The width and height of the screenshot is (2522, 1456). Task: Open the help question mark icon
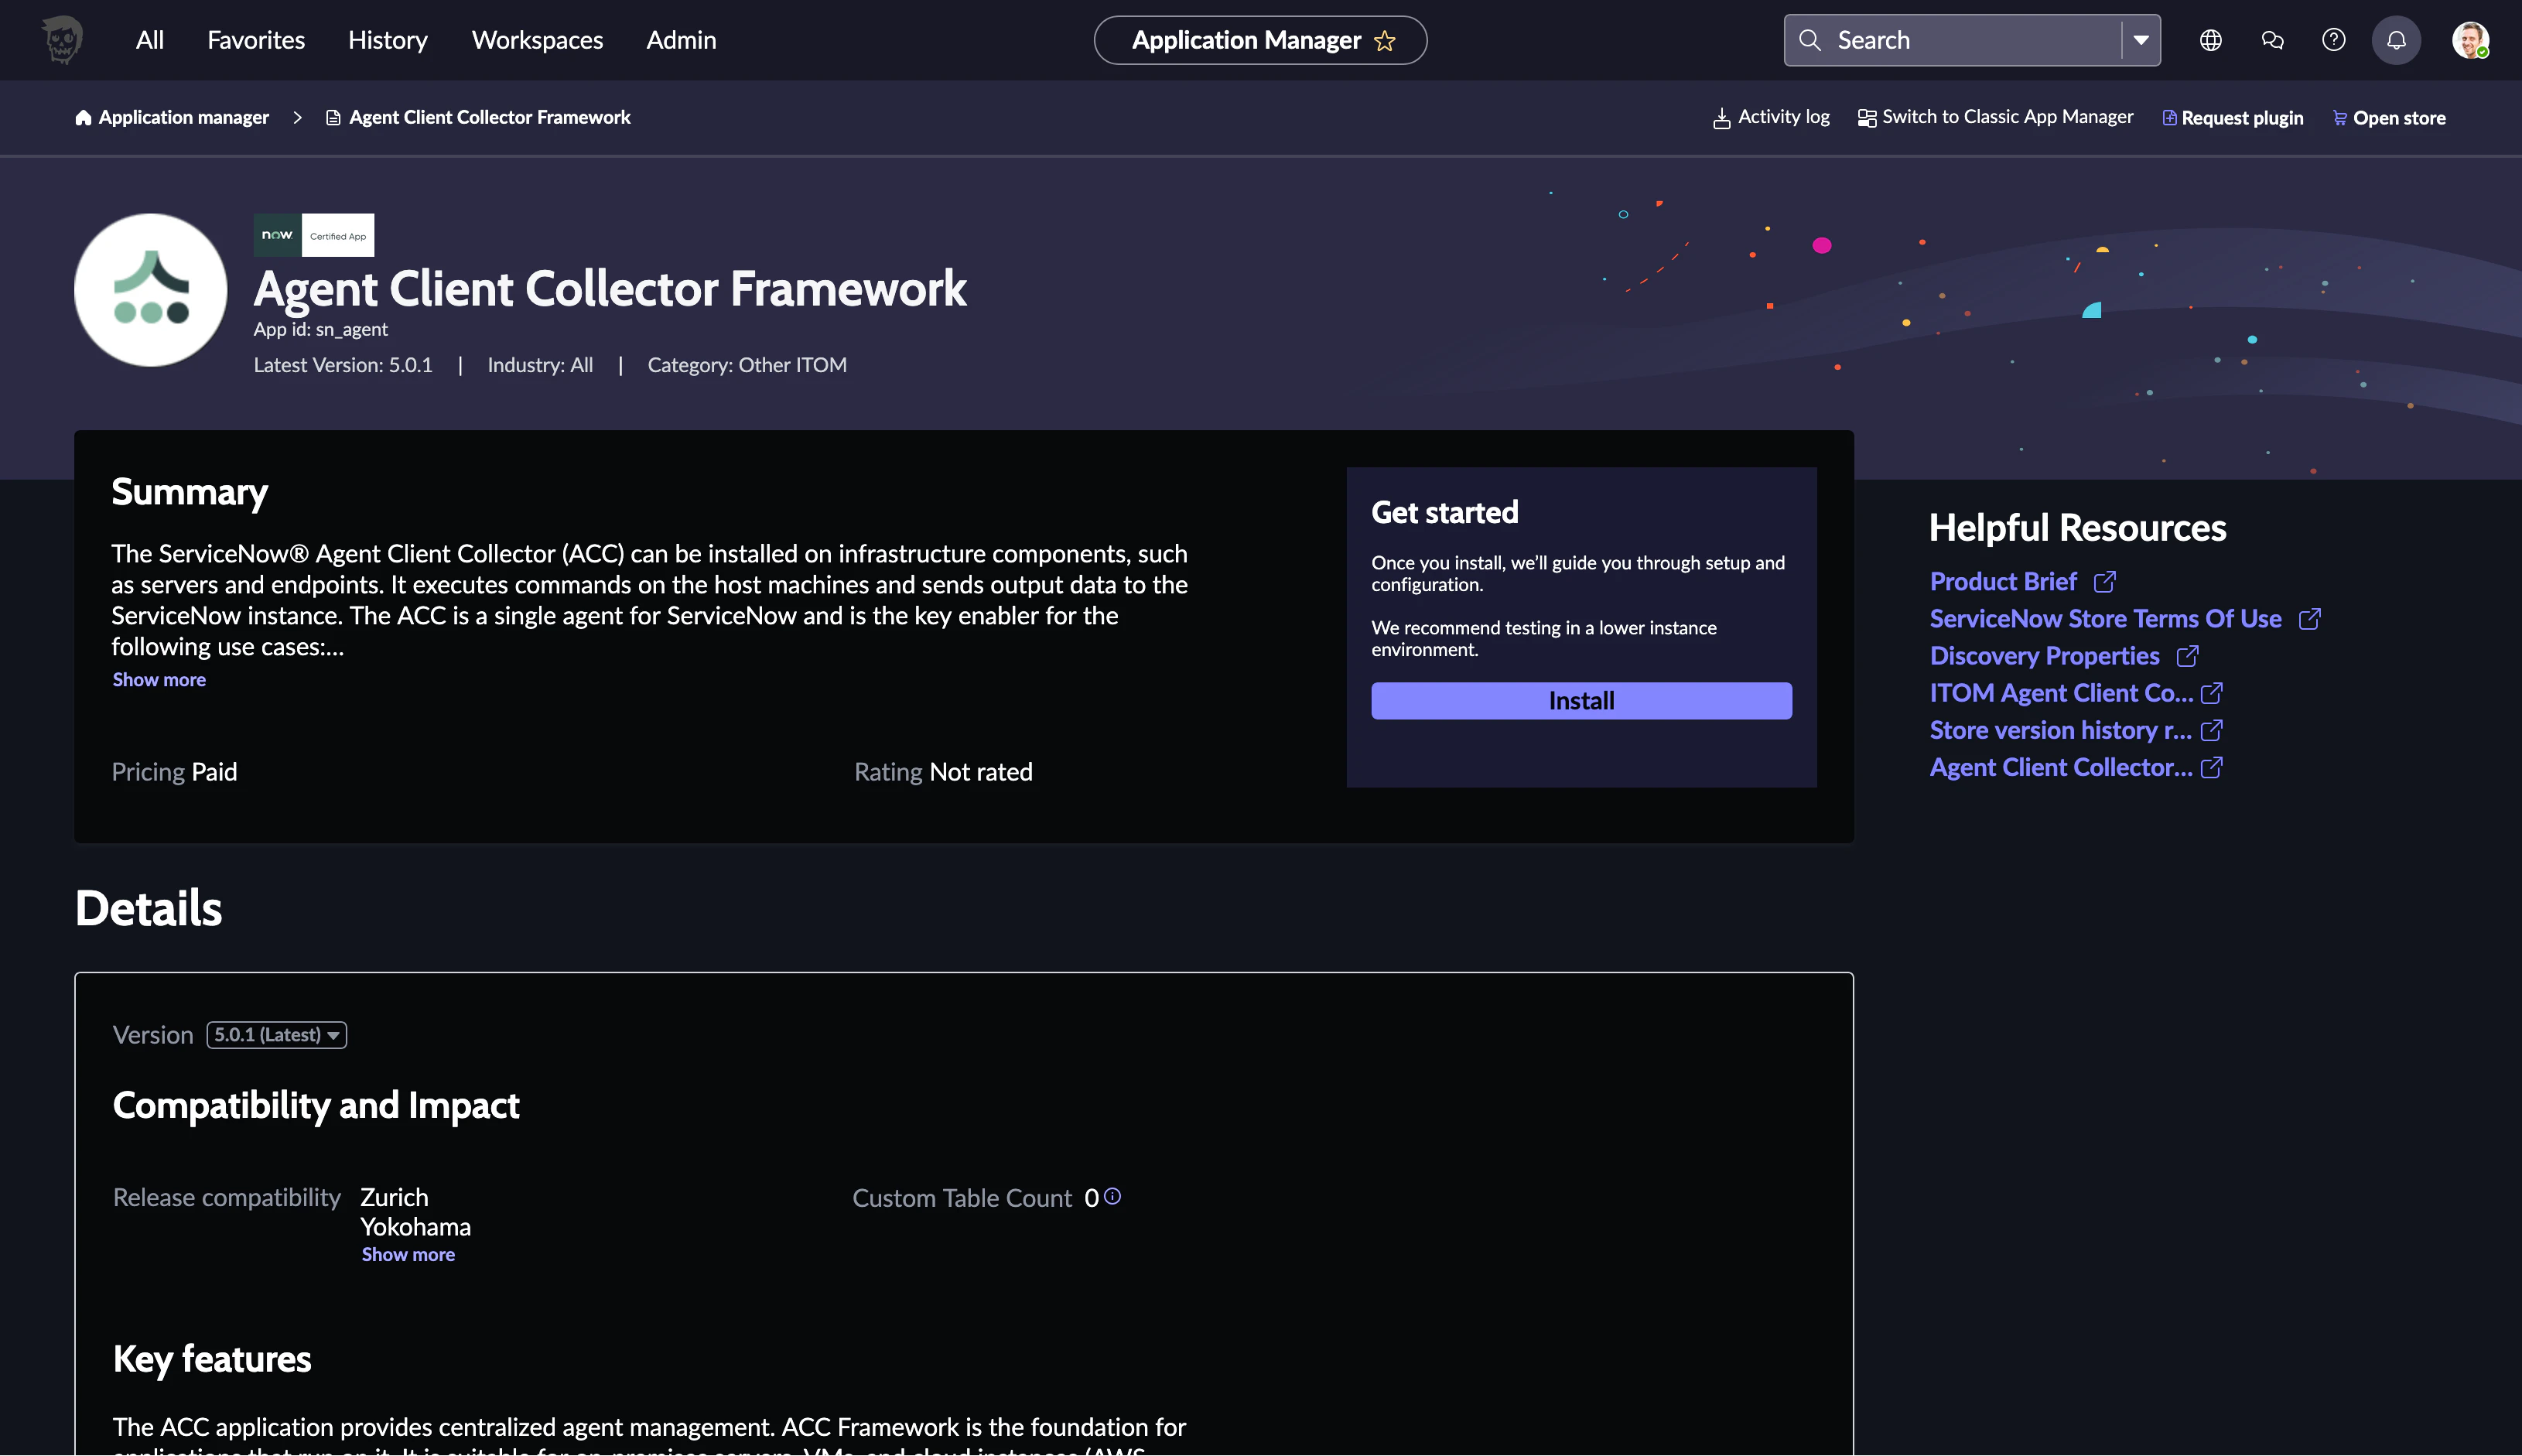point(2334,40)
